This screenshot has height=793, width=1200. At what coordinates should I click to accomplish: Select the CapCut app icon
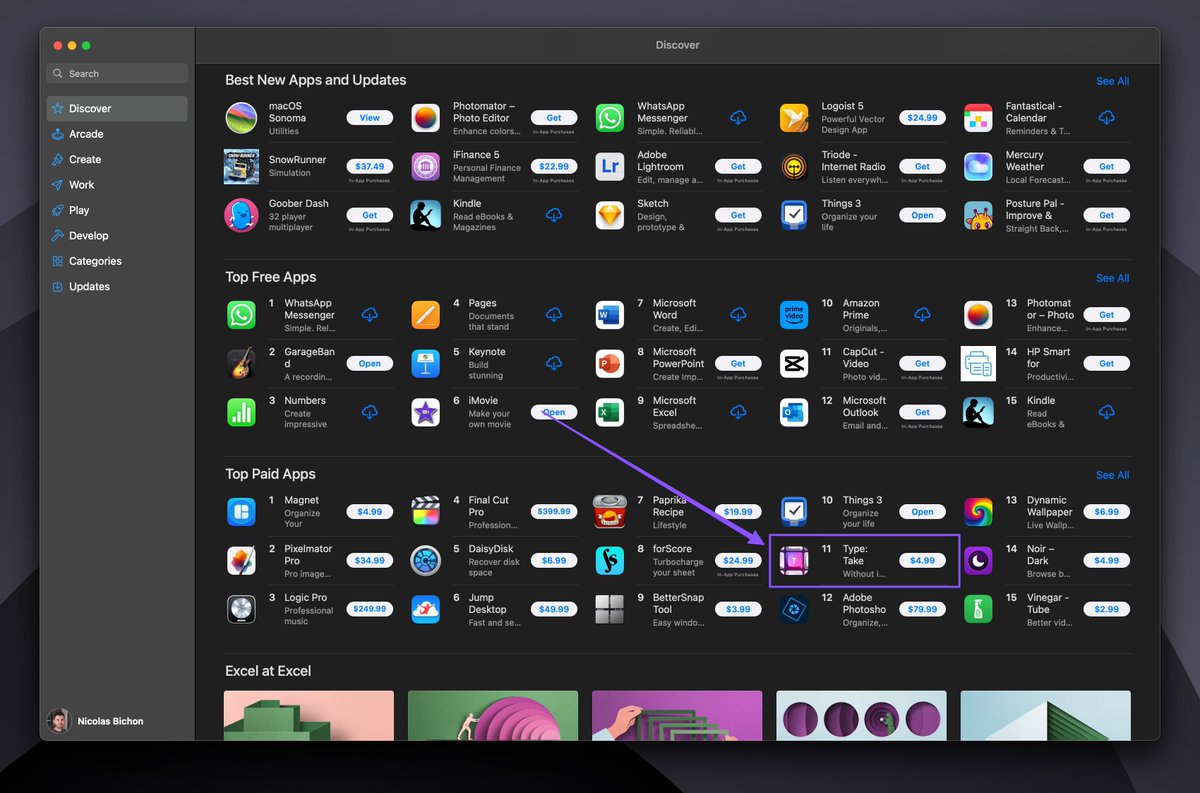pyautogui.click(x=794, y=364)
